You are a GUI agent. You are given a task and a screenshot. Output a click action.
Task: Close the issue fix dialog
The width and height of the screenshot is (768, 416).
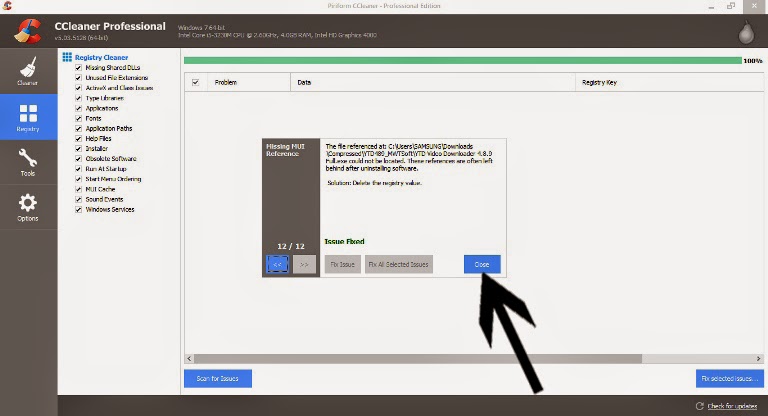pyautogui.click(x=482, y=264)
